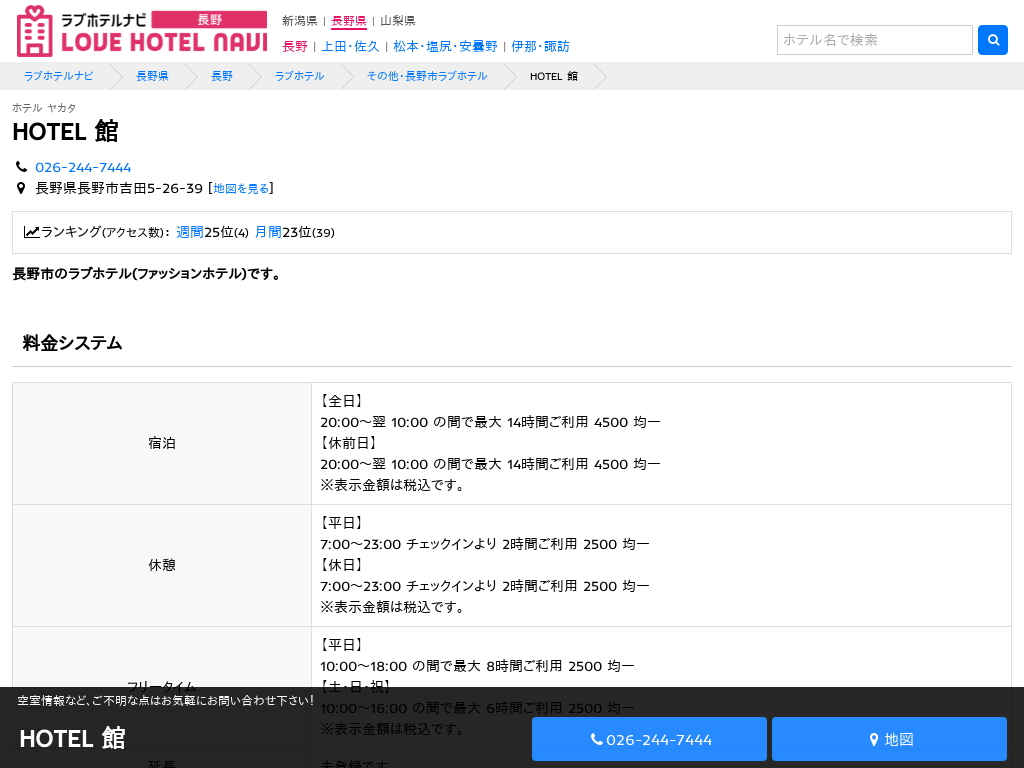Click the HOTEL 館 name in the footer bar
Viewport: 1024px width, 768px height.
(x=72, y=738)
